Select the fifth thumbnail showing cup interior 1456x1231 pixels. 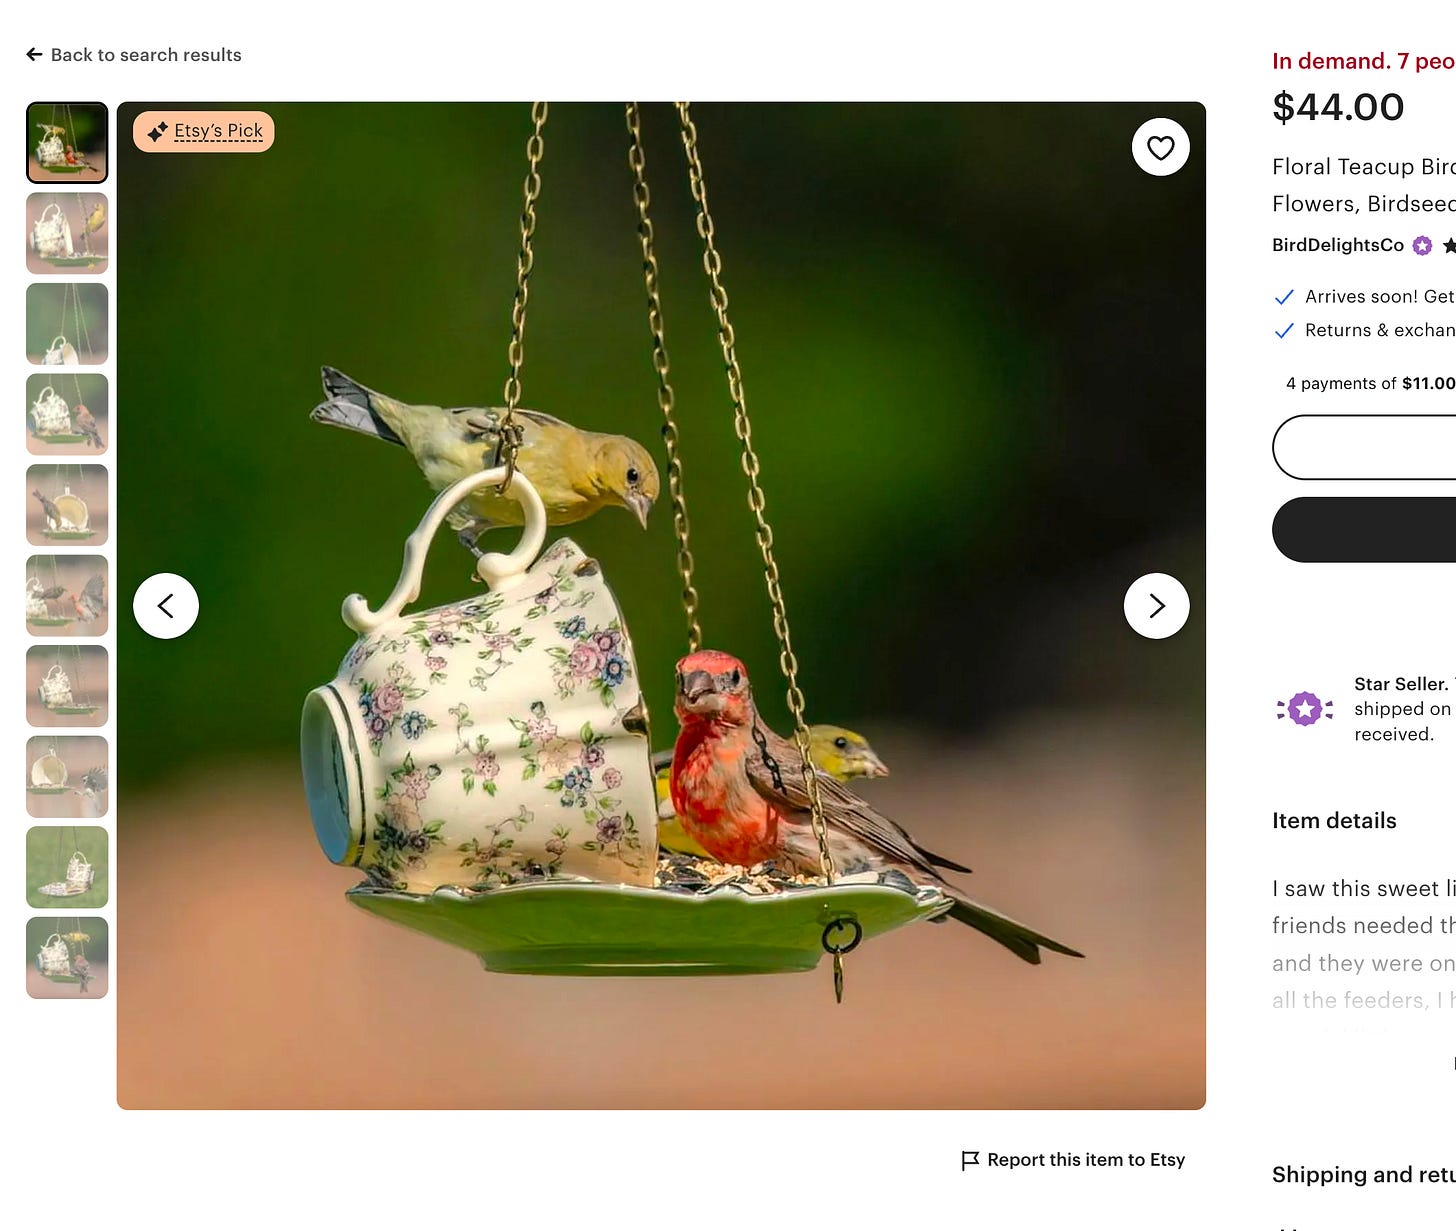[67, 505]
